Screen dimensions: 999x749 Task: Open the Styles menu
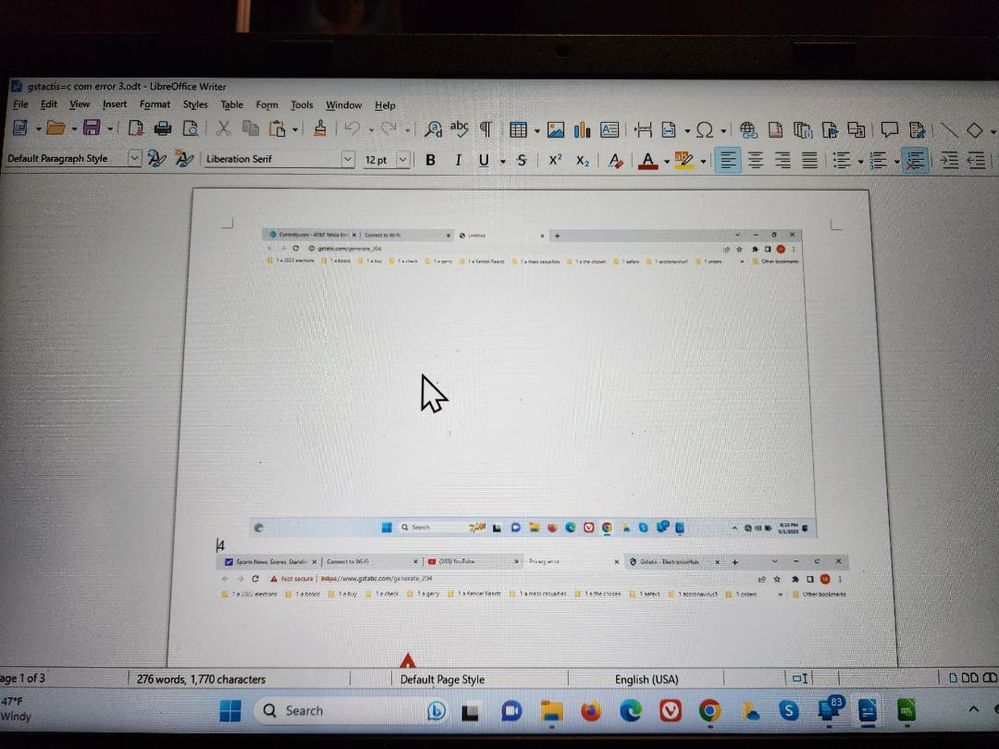click(195, 104)
